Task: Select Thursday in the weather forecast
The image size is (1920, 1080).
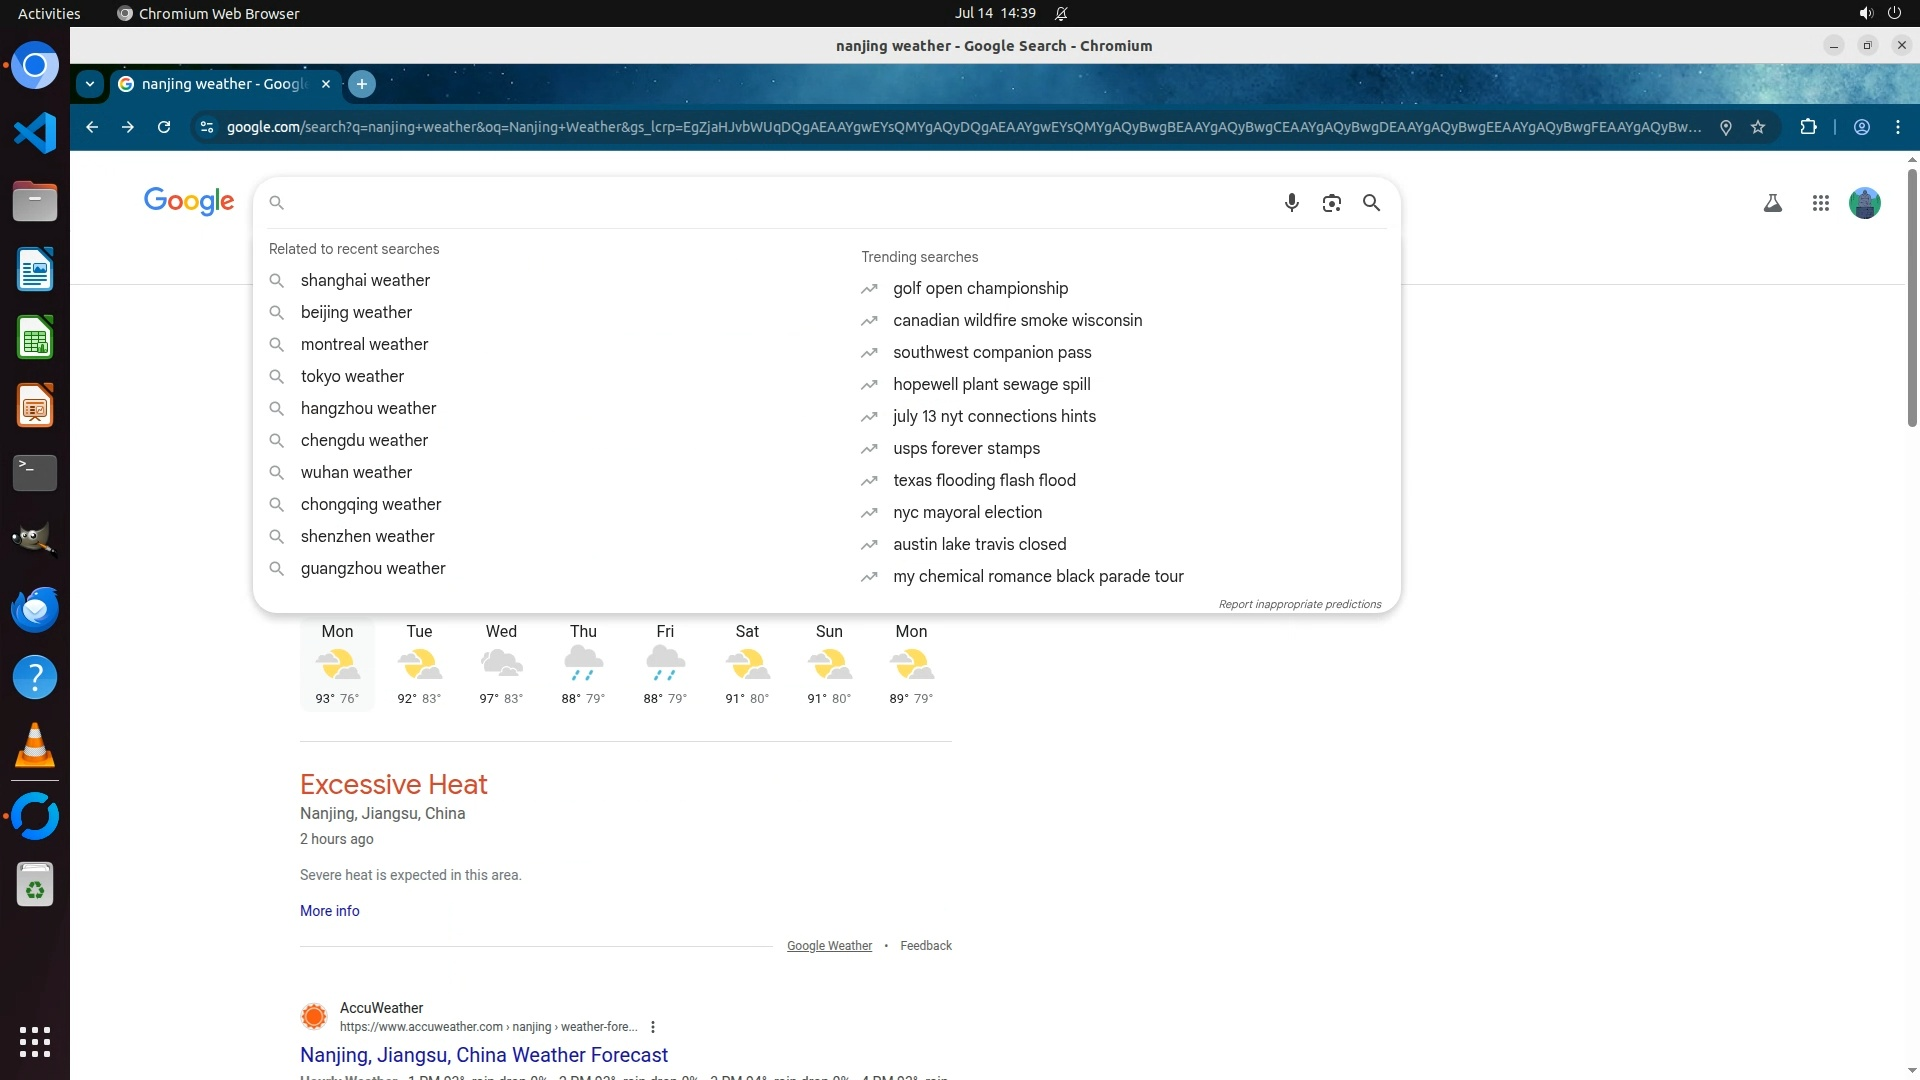Action: point(583,664)
